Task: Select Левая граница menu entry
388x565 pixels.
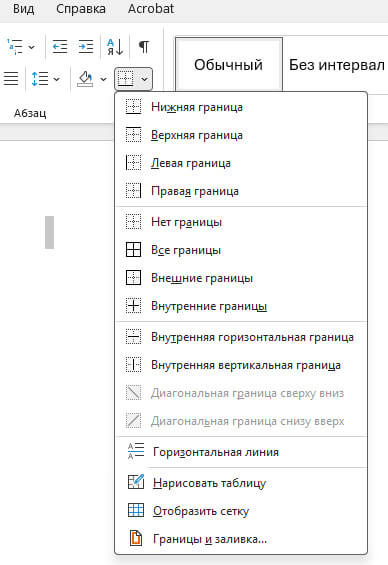Action: (x=241, y=163)
